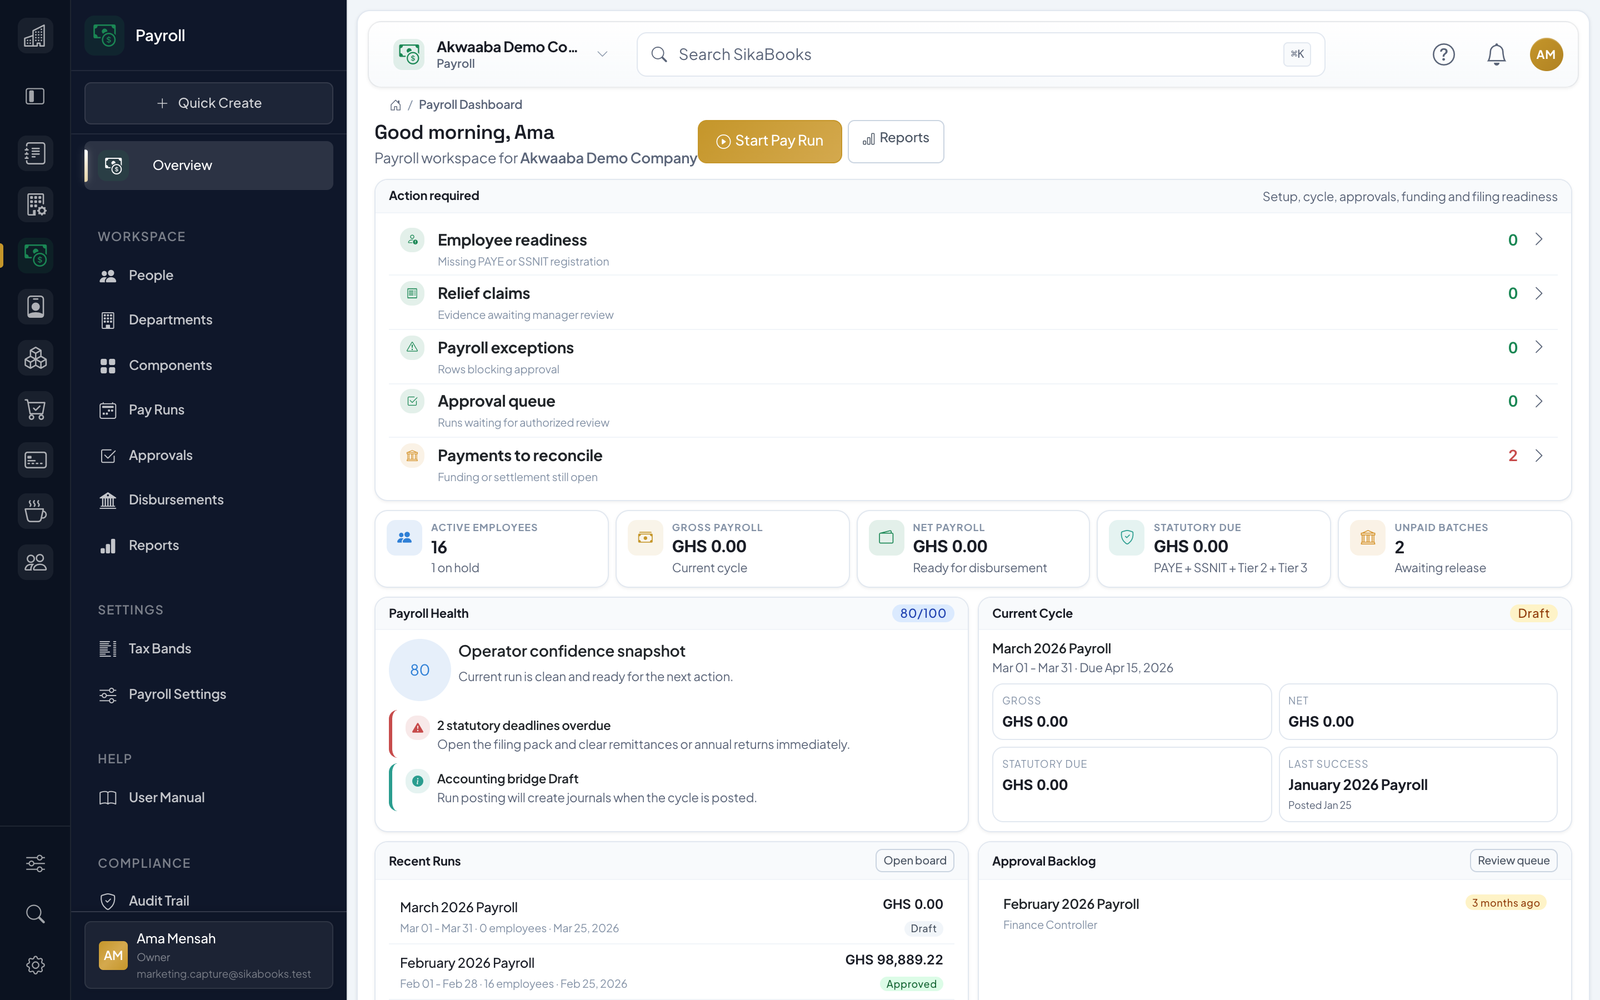Click the Employee readiness row icon
The width and height of the screenshot is (1600, 1000).
click(x=412, y=240)
